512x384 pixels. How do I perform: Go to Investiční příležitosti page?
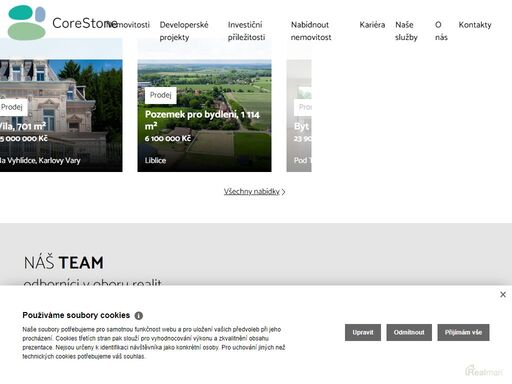246,31
